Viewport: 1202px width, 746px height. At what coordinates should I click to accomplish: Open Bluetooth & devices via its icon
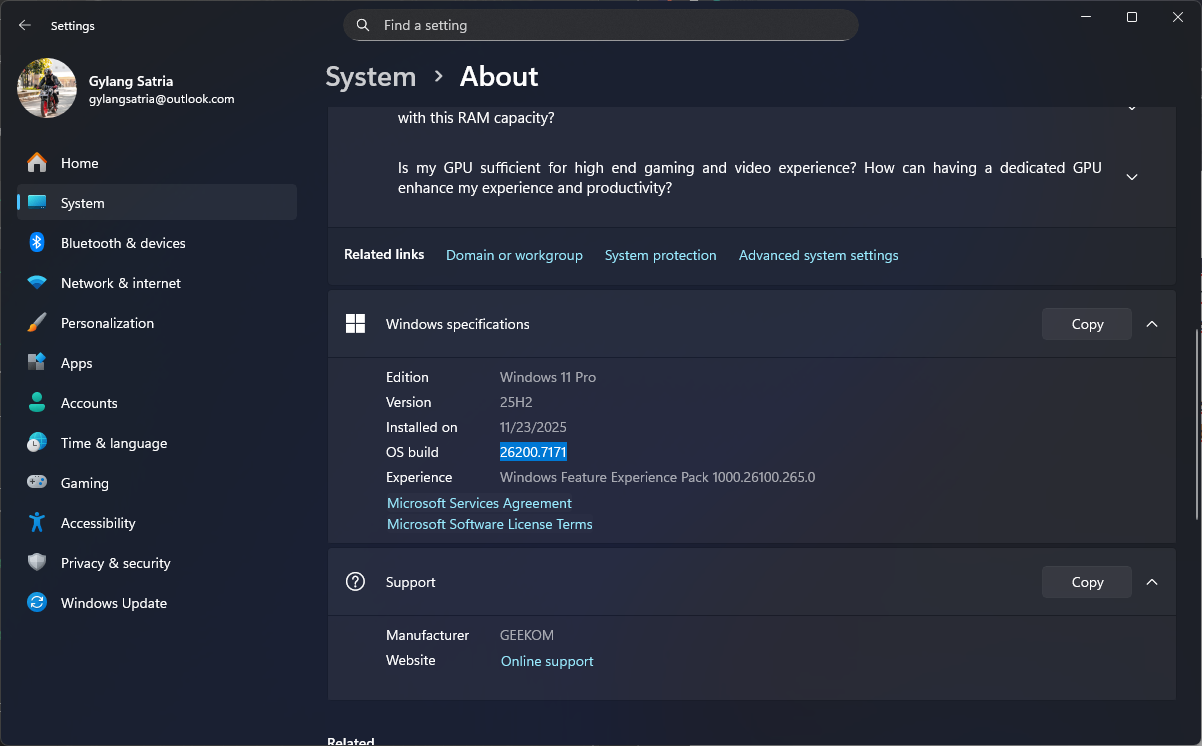pyautogui.click(x=37, y=243)
